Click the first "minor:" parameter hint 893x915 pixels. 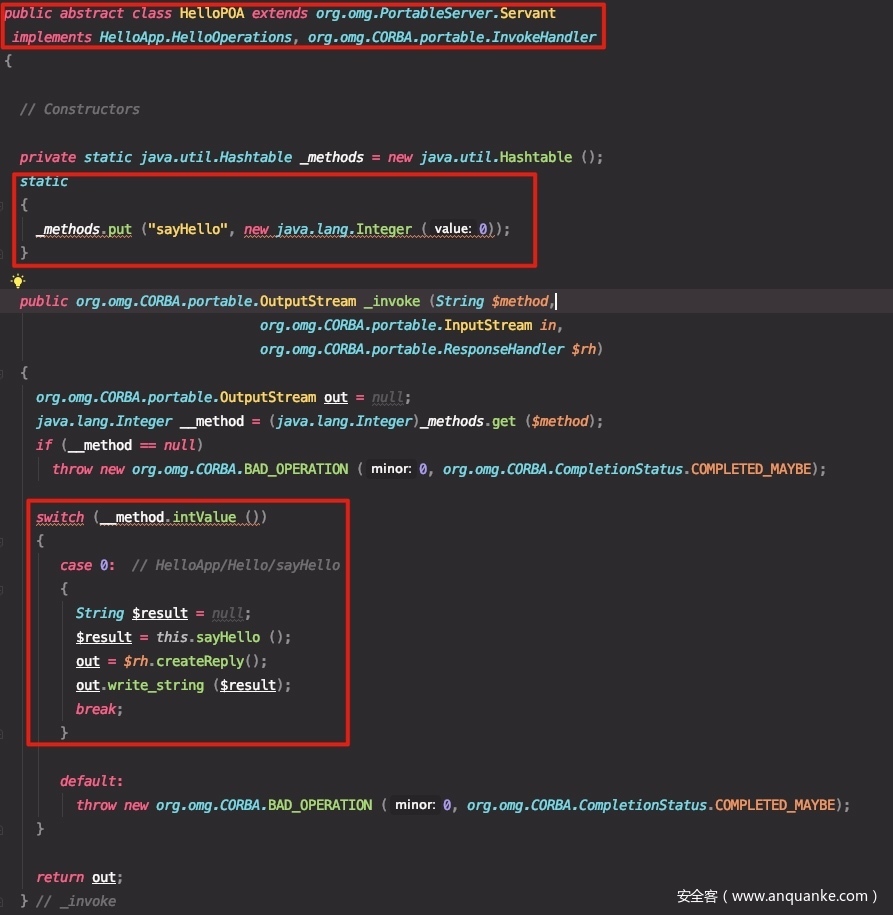pos(391,469)
